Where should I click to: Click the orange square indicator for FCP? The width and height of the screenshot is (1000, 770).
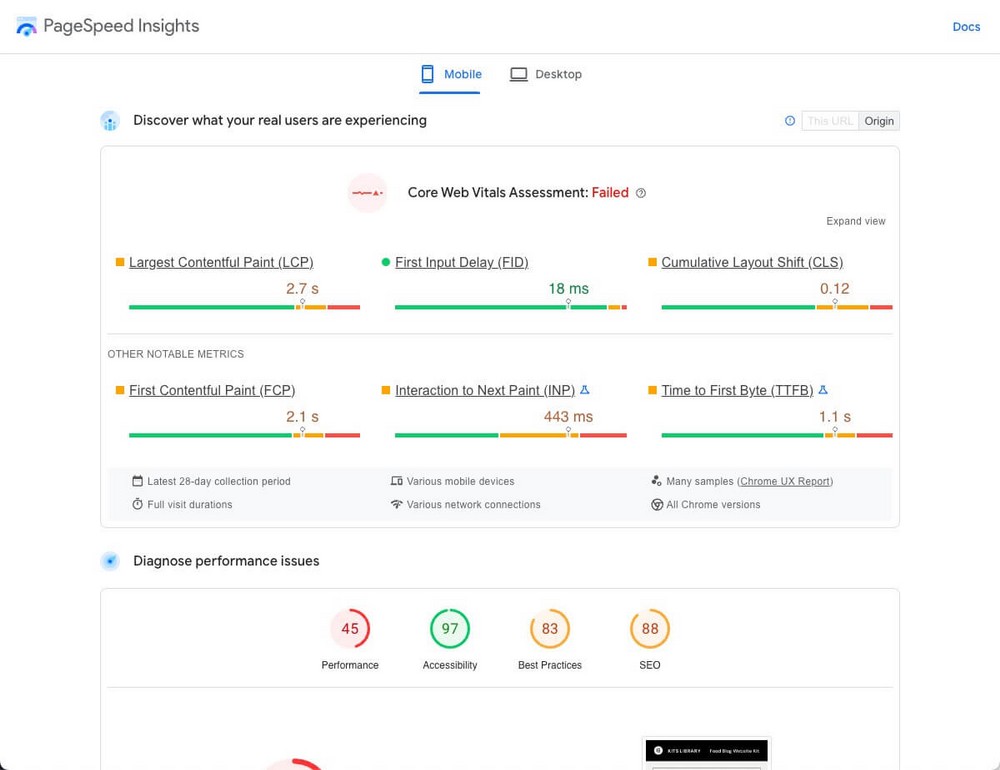(120, 390)
